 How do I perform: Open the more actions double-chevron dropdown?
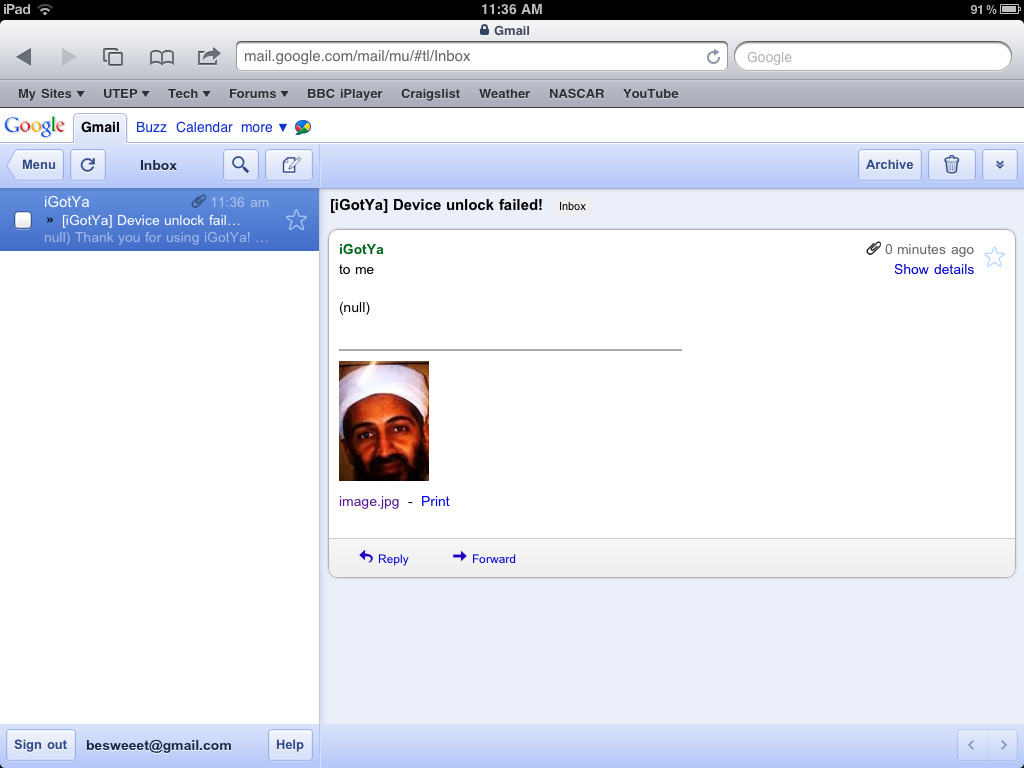click(999, 165)
